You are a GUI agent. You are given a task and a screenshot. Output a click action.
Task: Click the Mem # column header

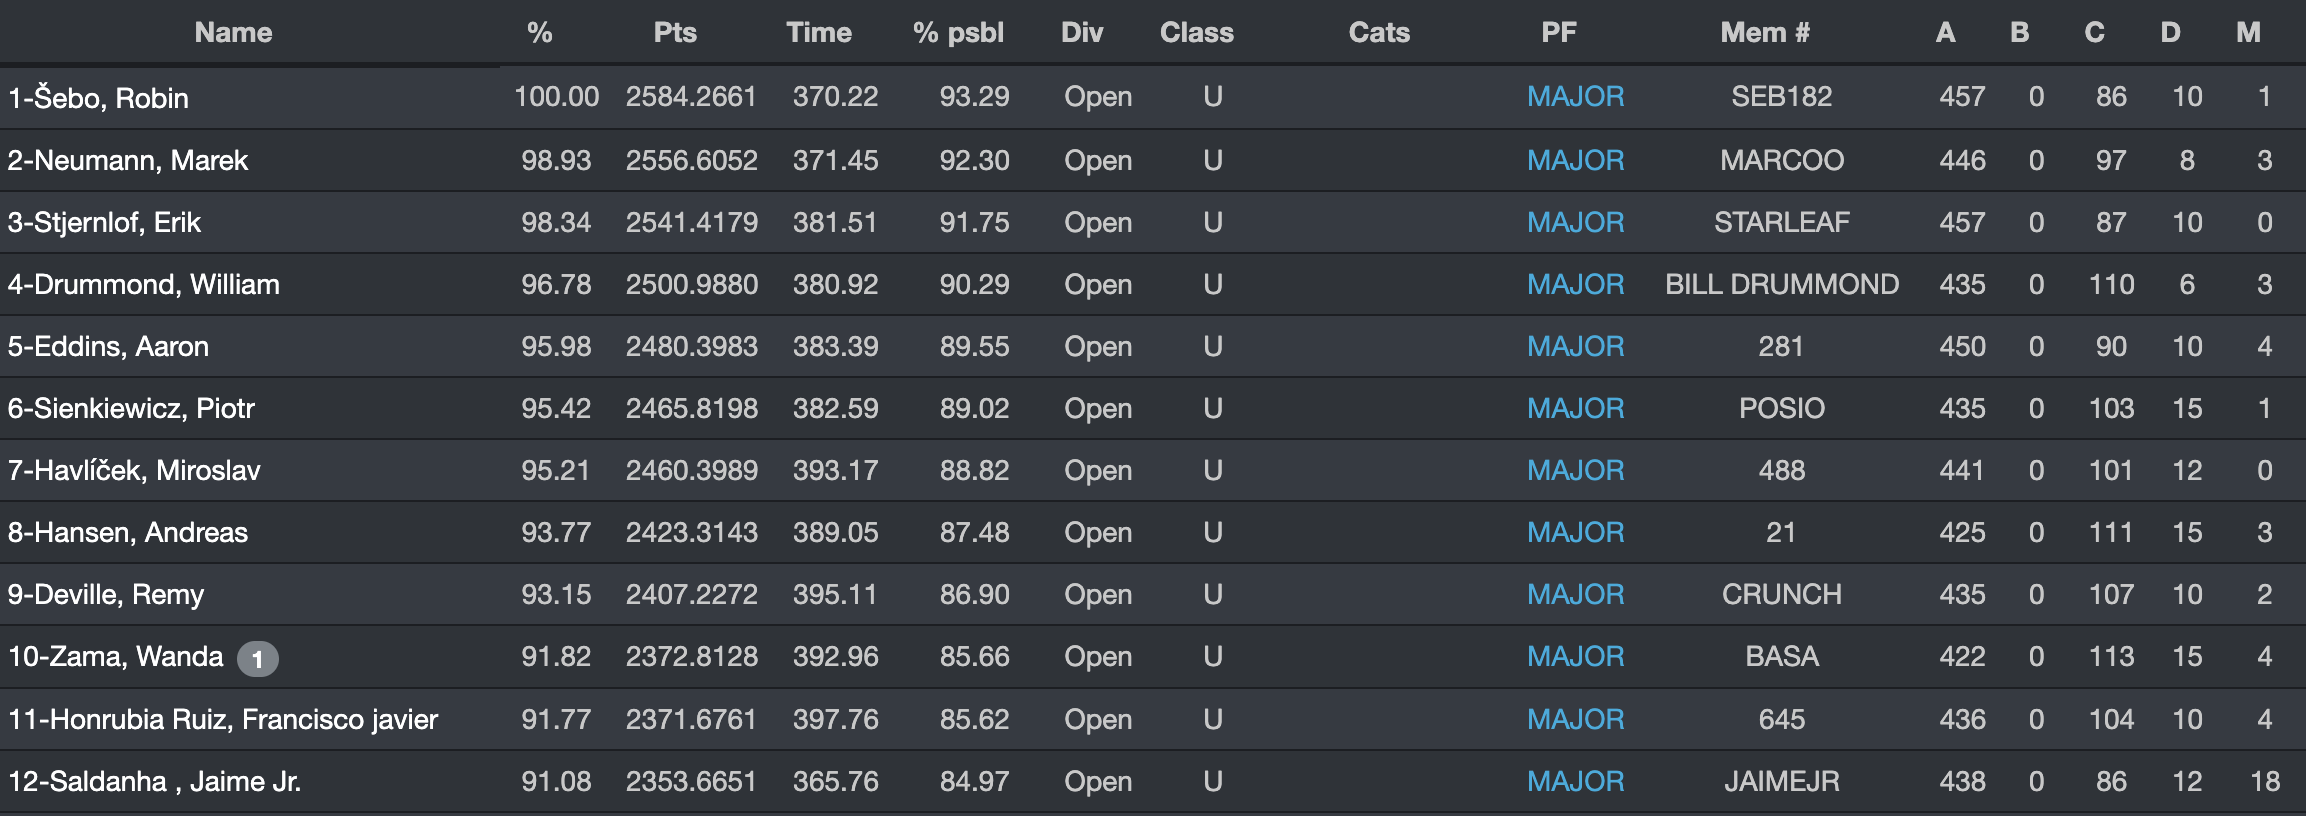pos(1765,33)
